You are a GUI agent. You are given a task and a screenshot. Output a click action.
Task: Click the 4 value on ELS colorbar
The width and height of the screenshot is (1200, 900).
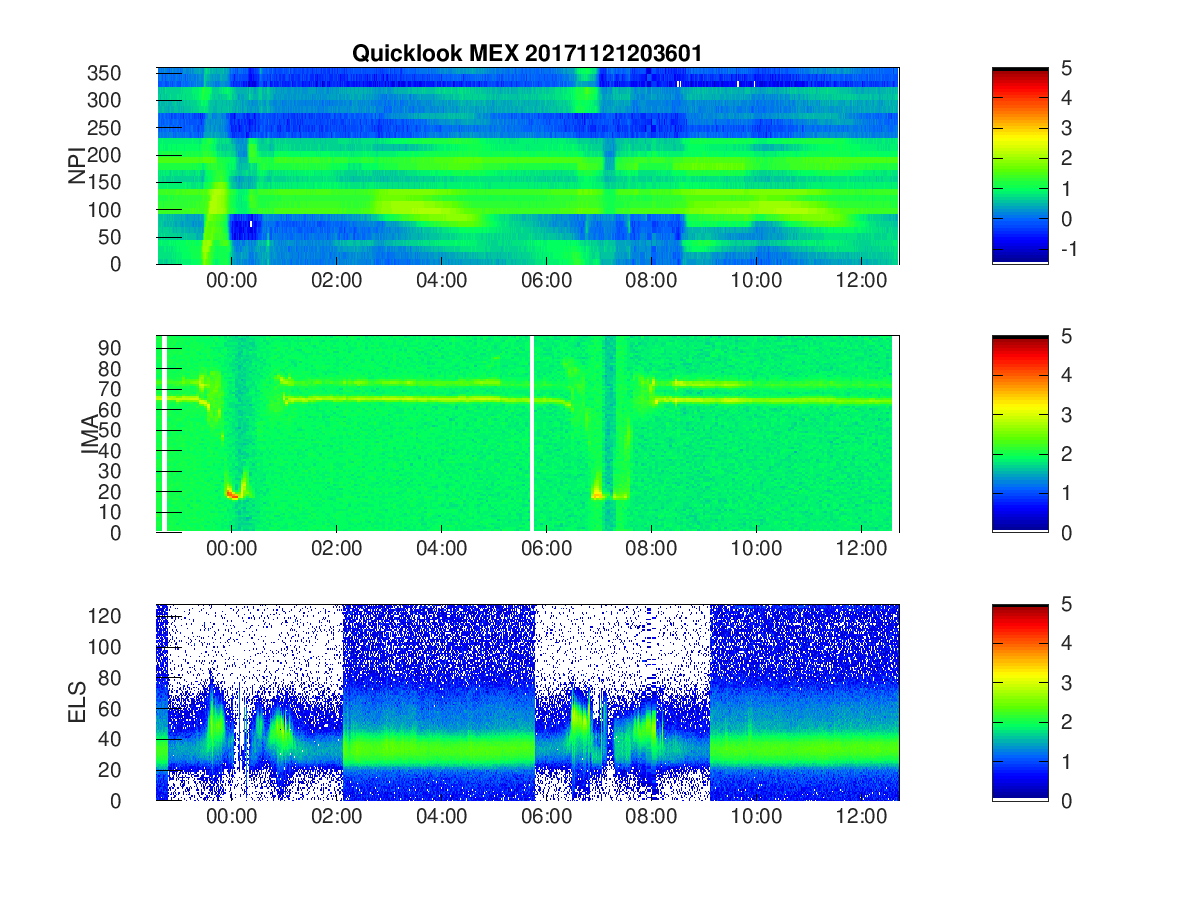(x=1069, y=643)
